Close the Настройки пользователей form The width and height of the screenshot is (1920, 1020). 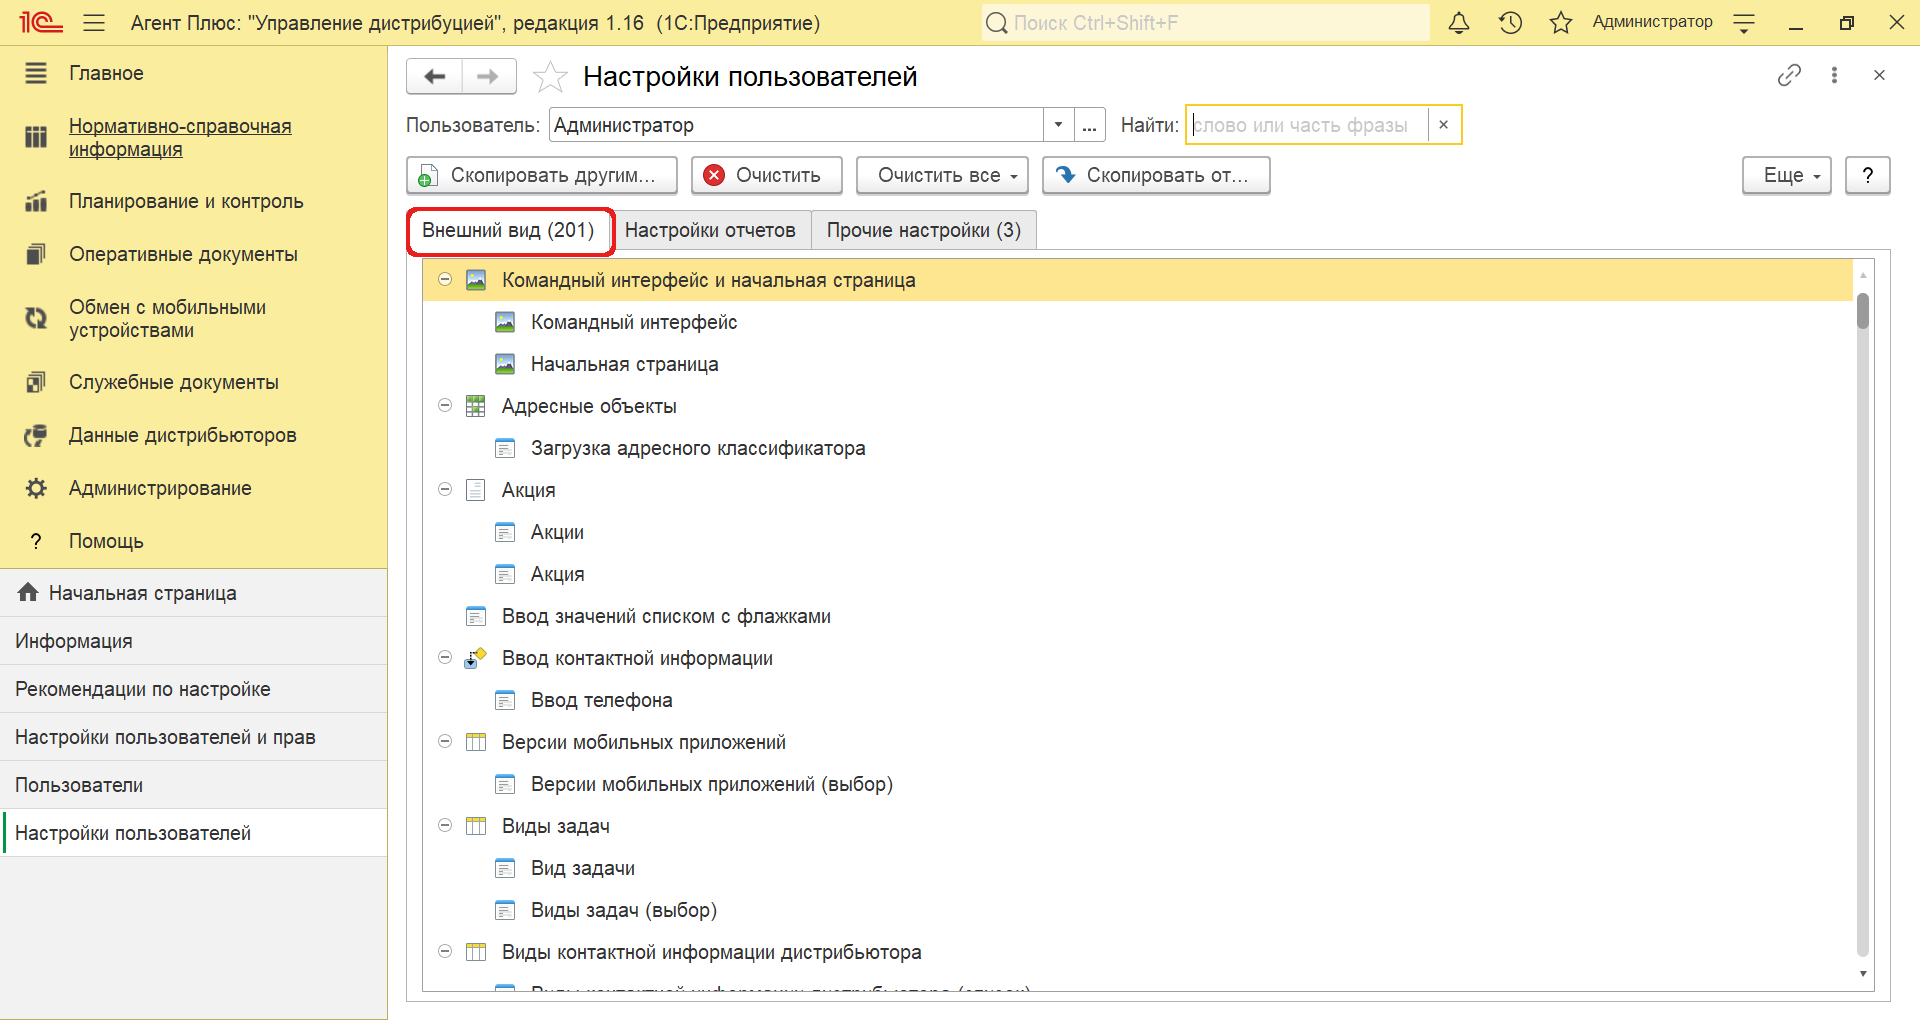(x=1879, y=75)
